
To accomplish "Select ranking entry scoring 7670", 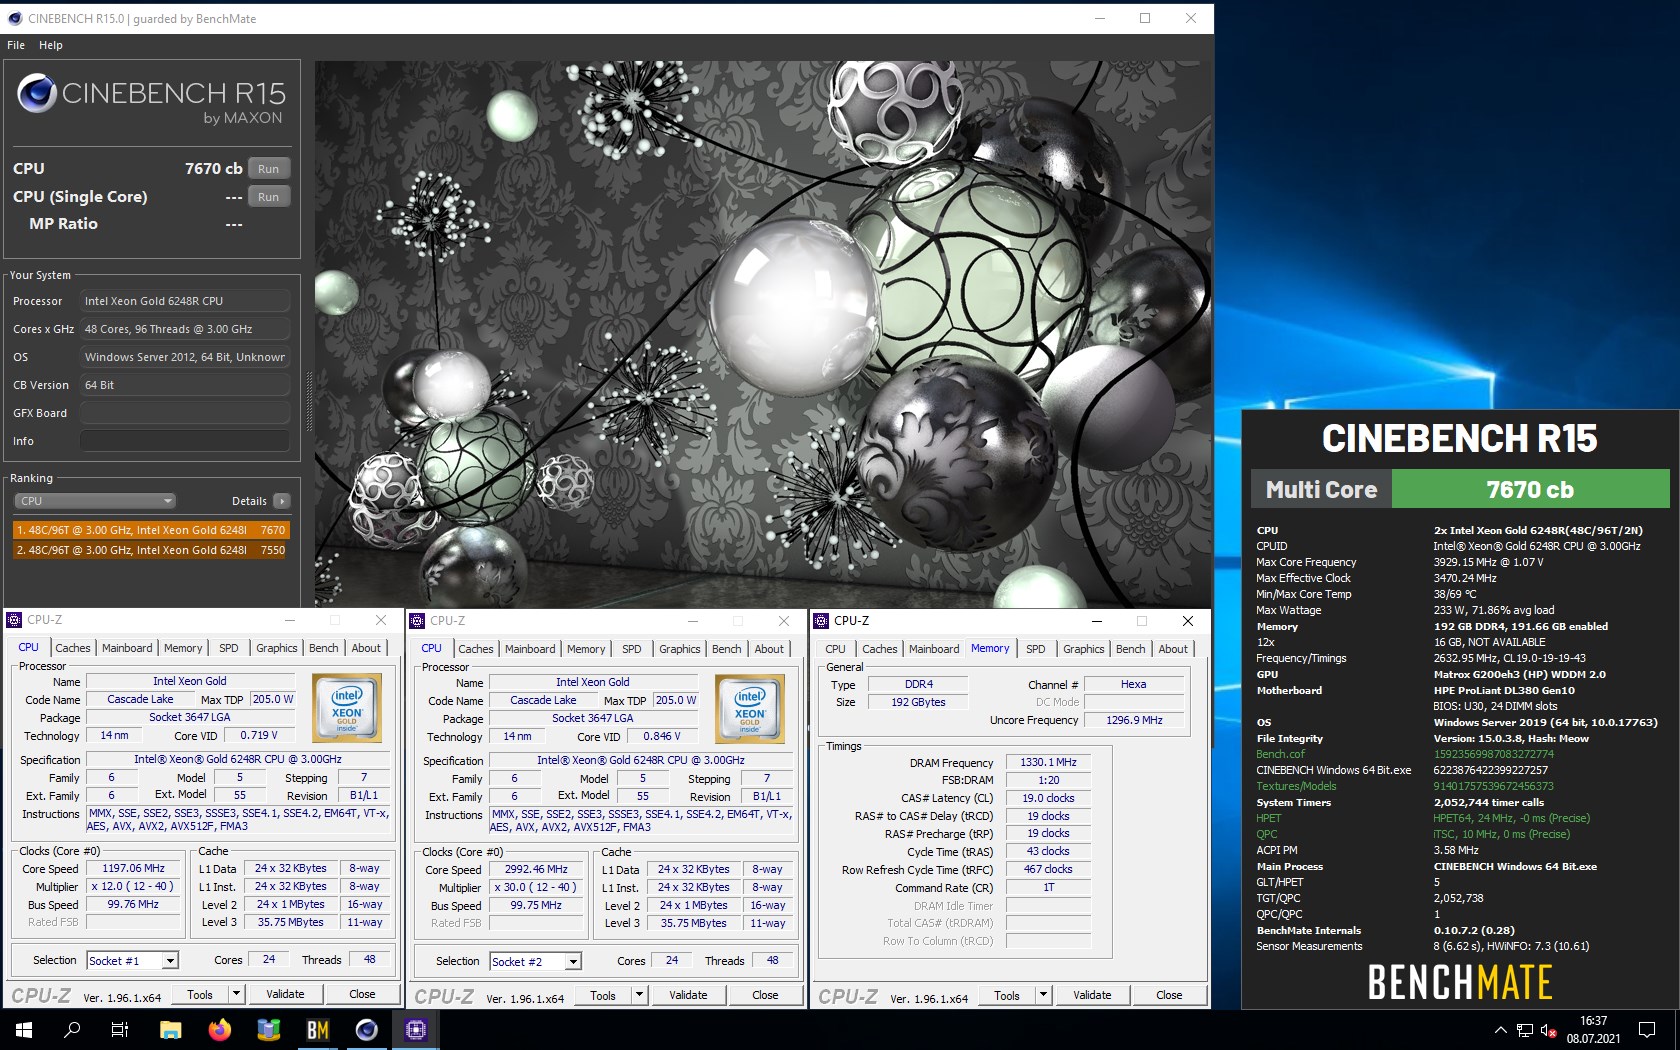I will pyautogui.click(x=150, y=530).
